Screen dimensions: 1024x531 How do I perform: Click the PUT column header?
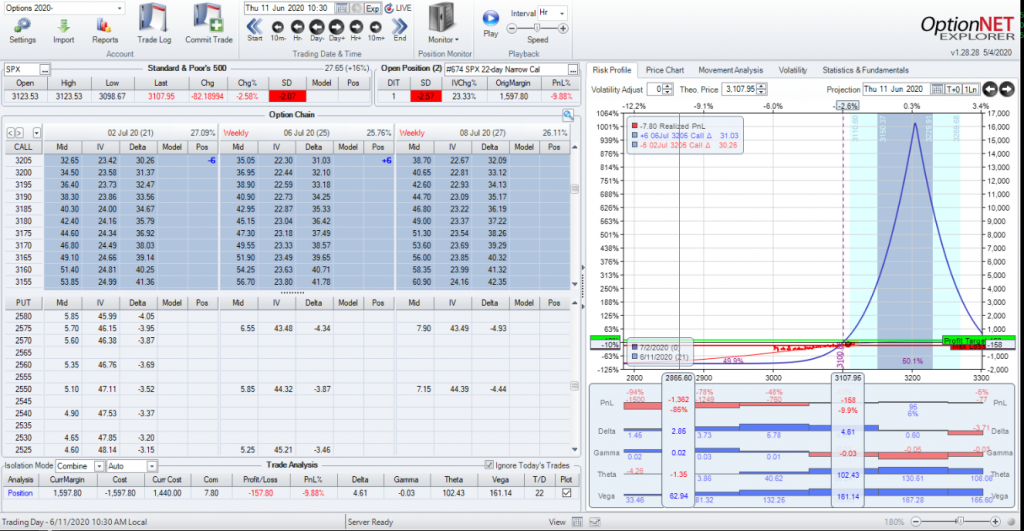(x=23, y=303)
